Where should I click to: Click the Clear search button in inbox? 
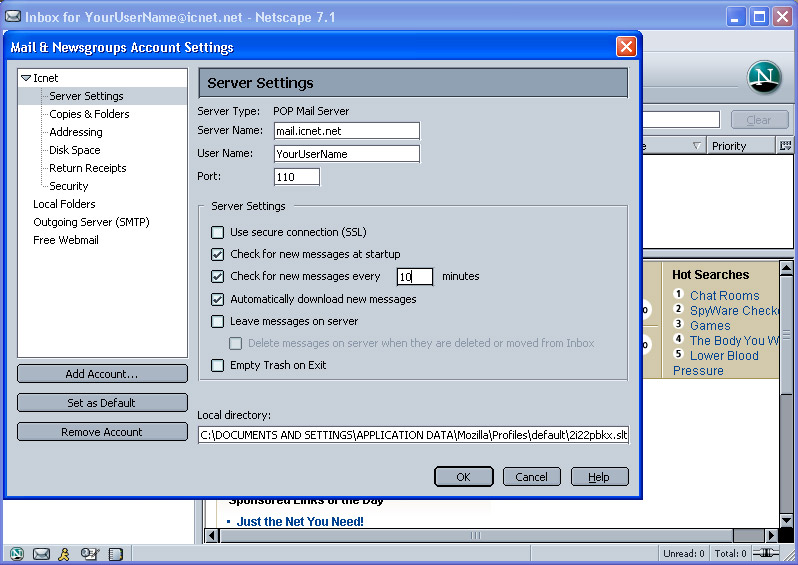click(759, 120)
